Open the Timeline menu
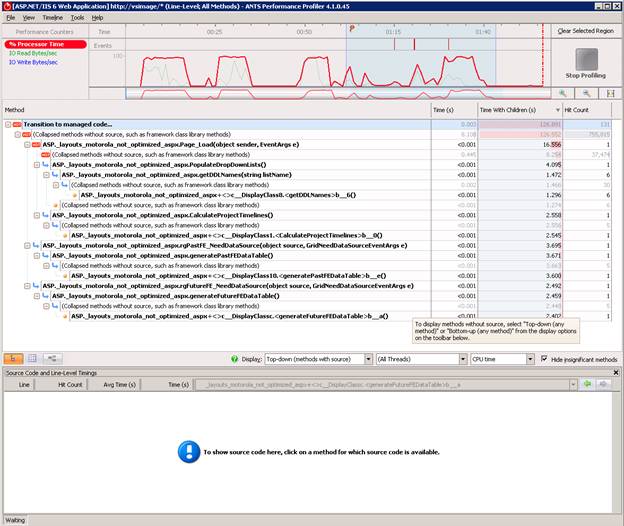This screenshot has height=526, width=624. (x=53, y=18)
